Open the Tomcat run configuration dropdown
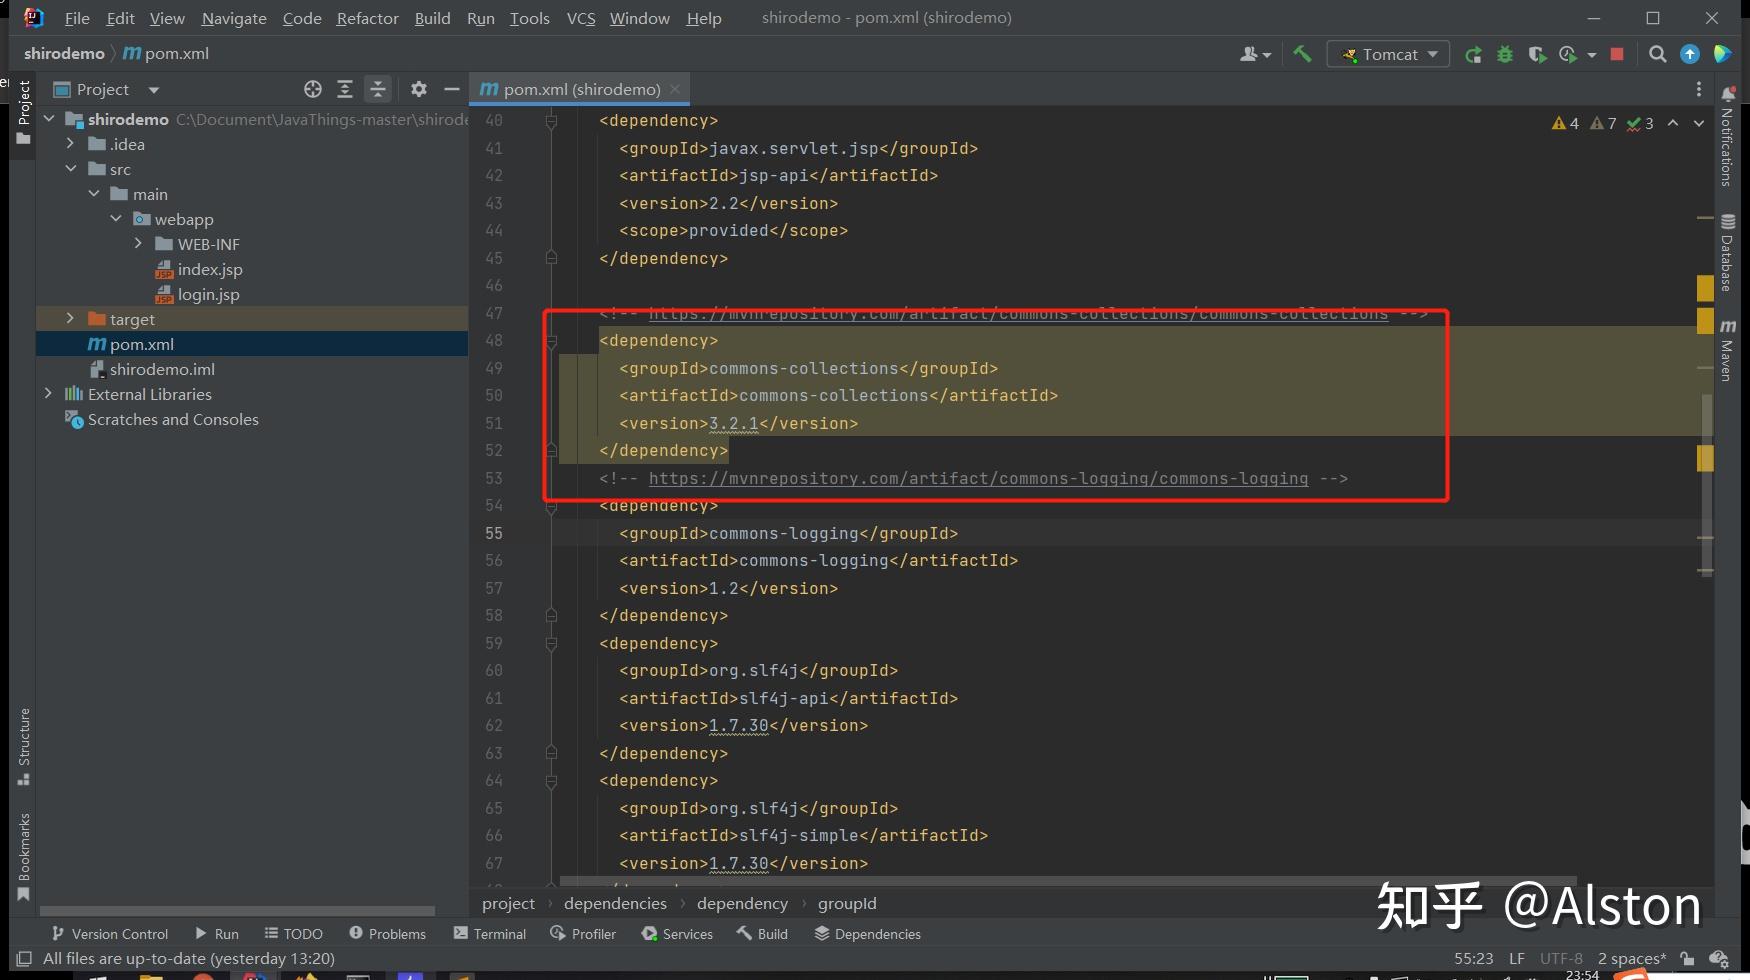The image size is (1750, 980). pyautogui.click(x=1388, y=54)
